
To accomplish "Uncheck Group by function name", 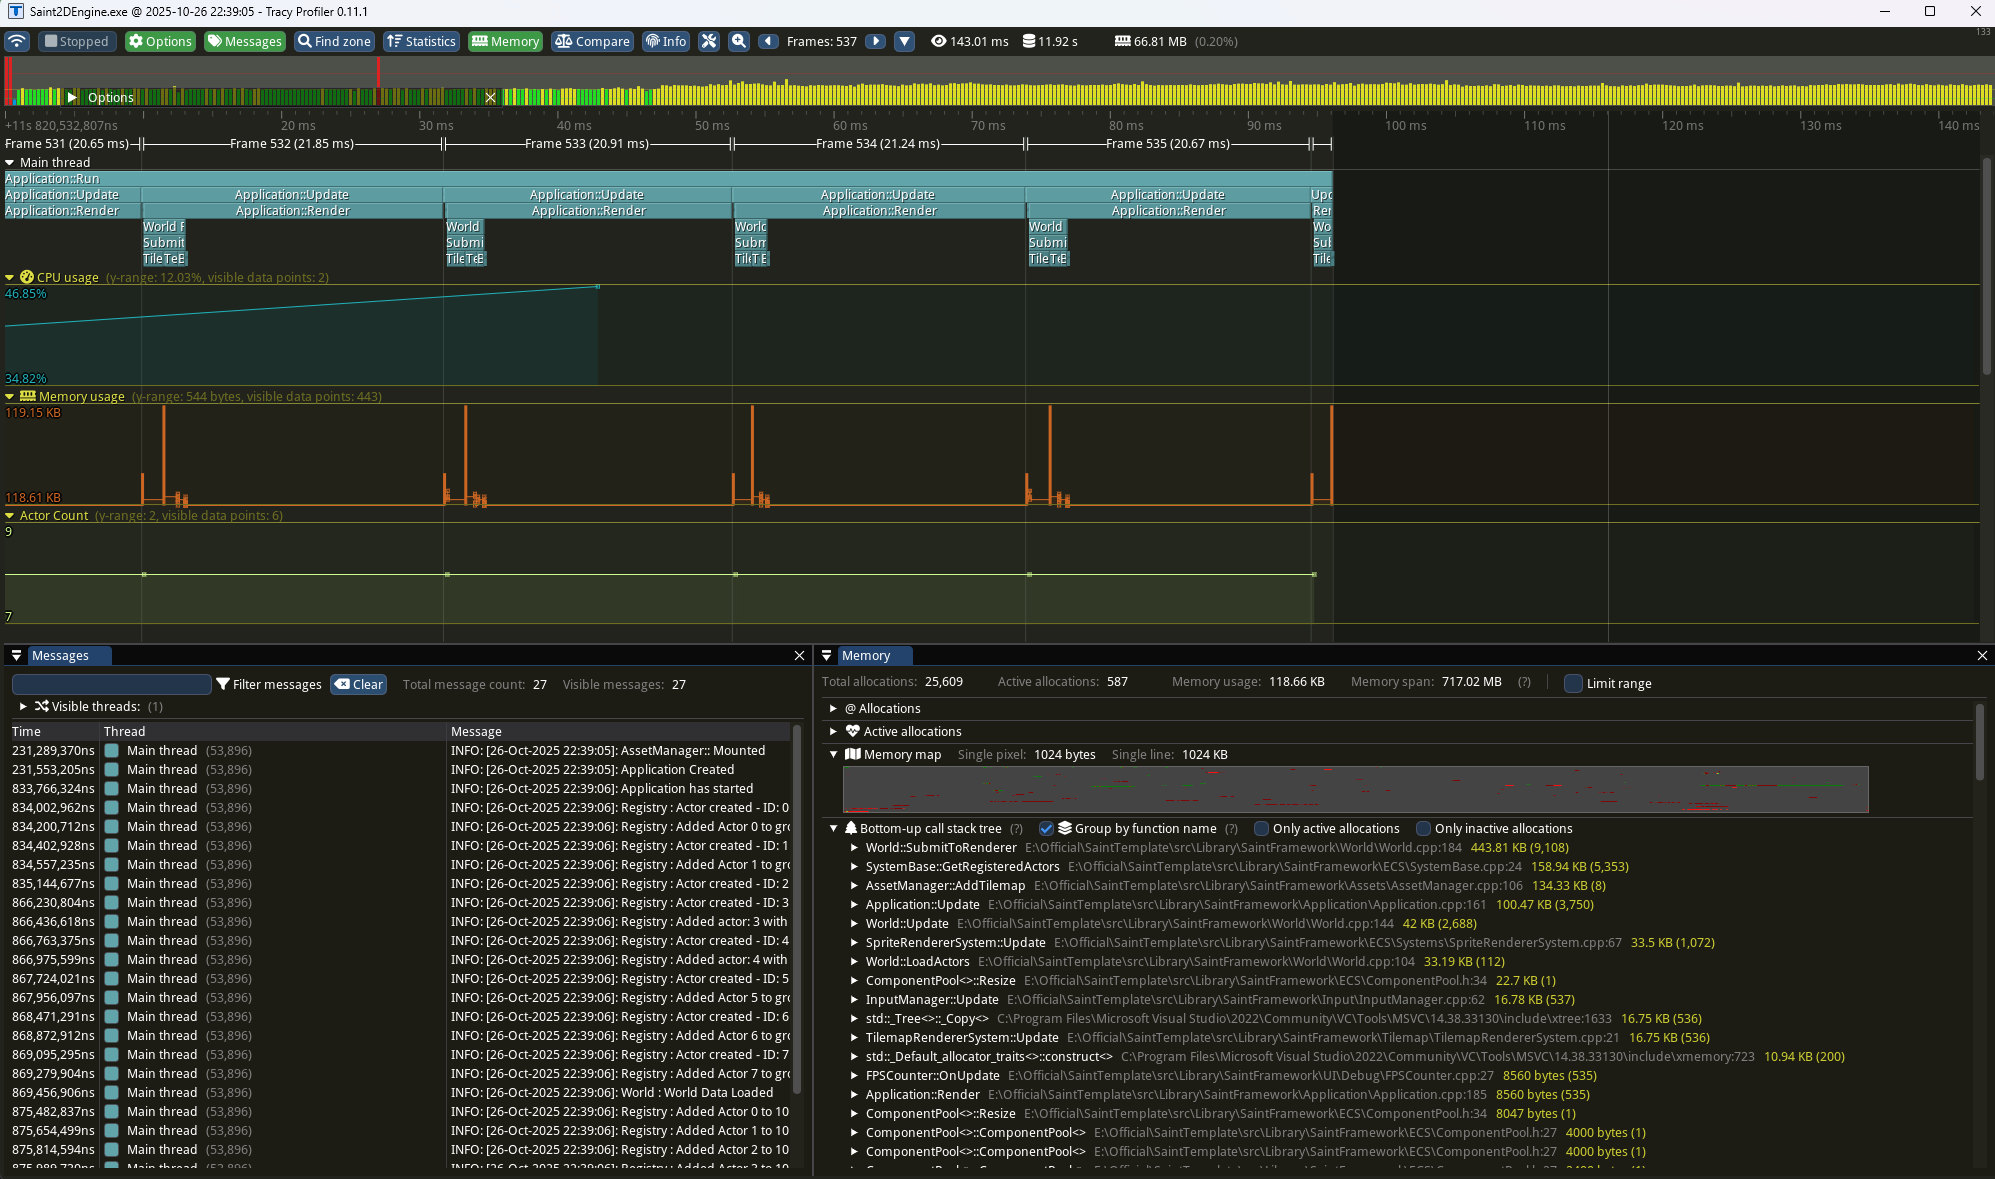I will point(1047,828).
